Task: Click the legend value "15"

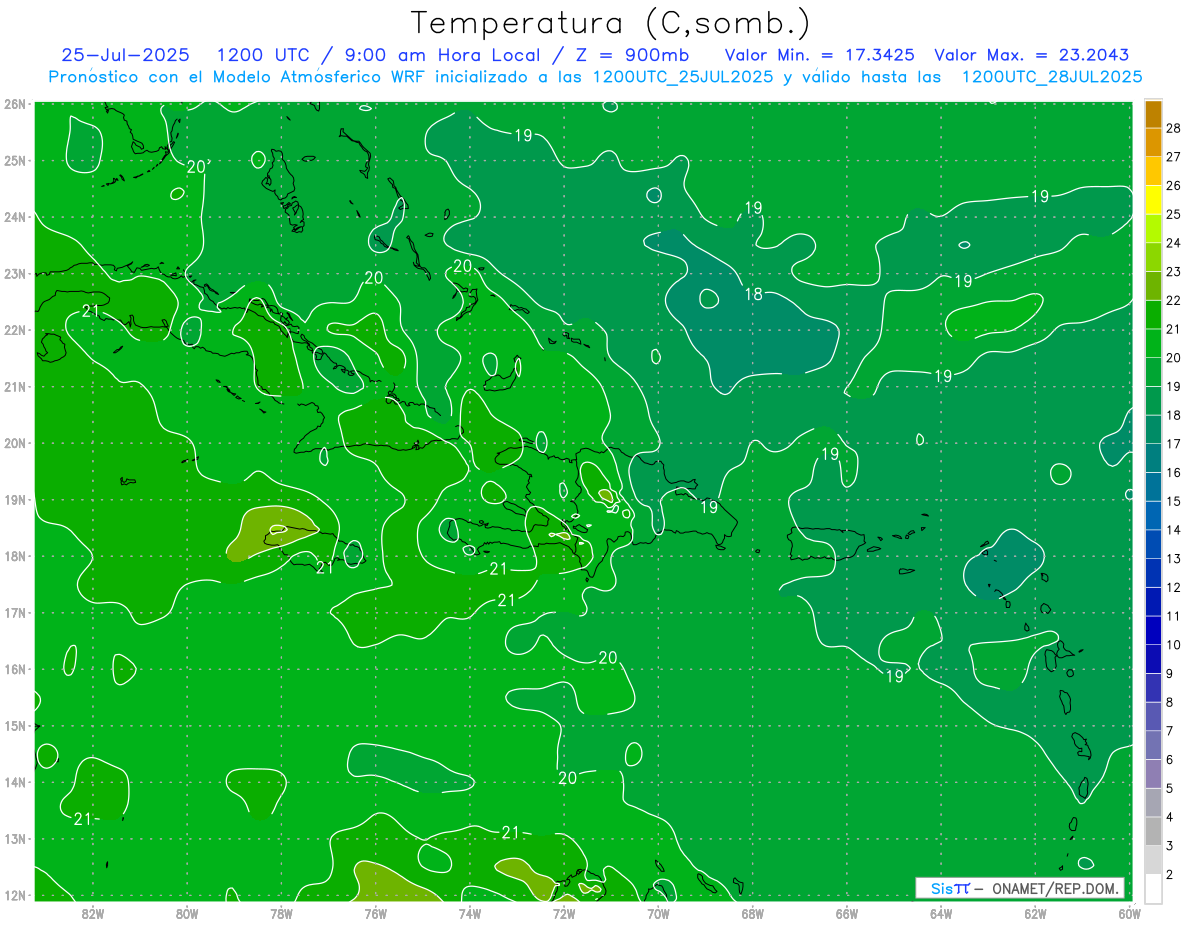Action: pyautogui.click(x=1173, y=501)
